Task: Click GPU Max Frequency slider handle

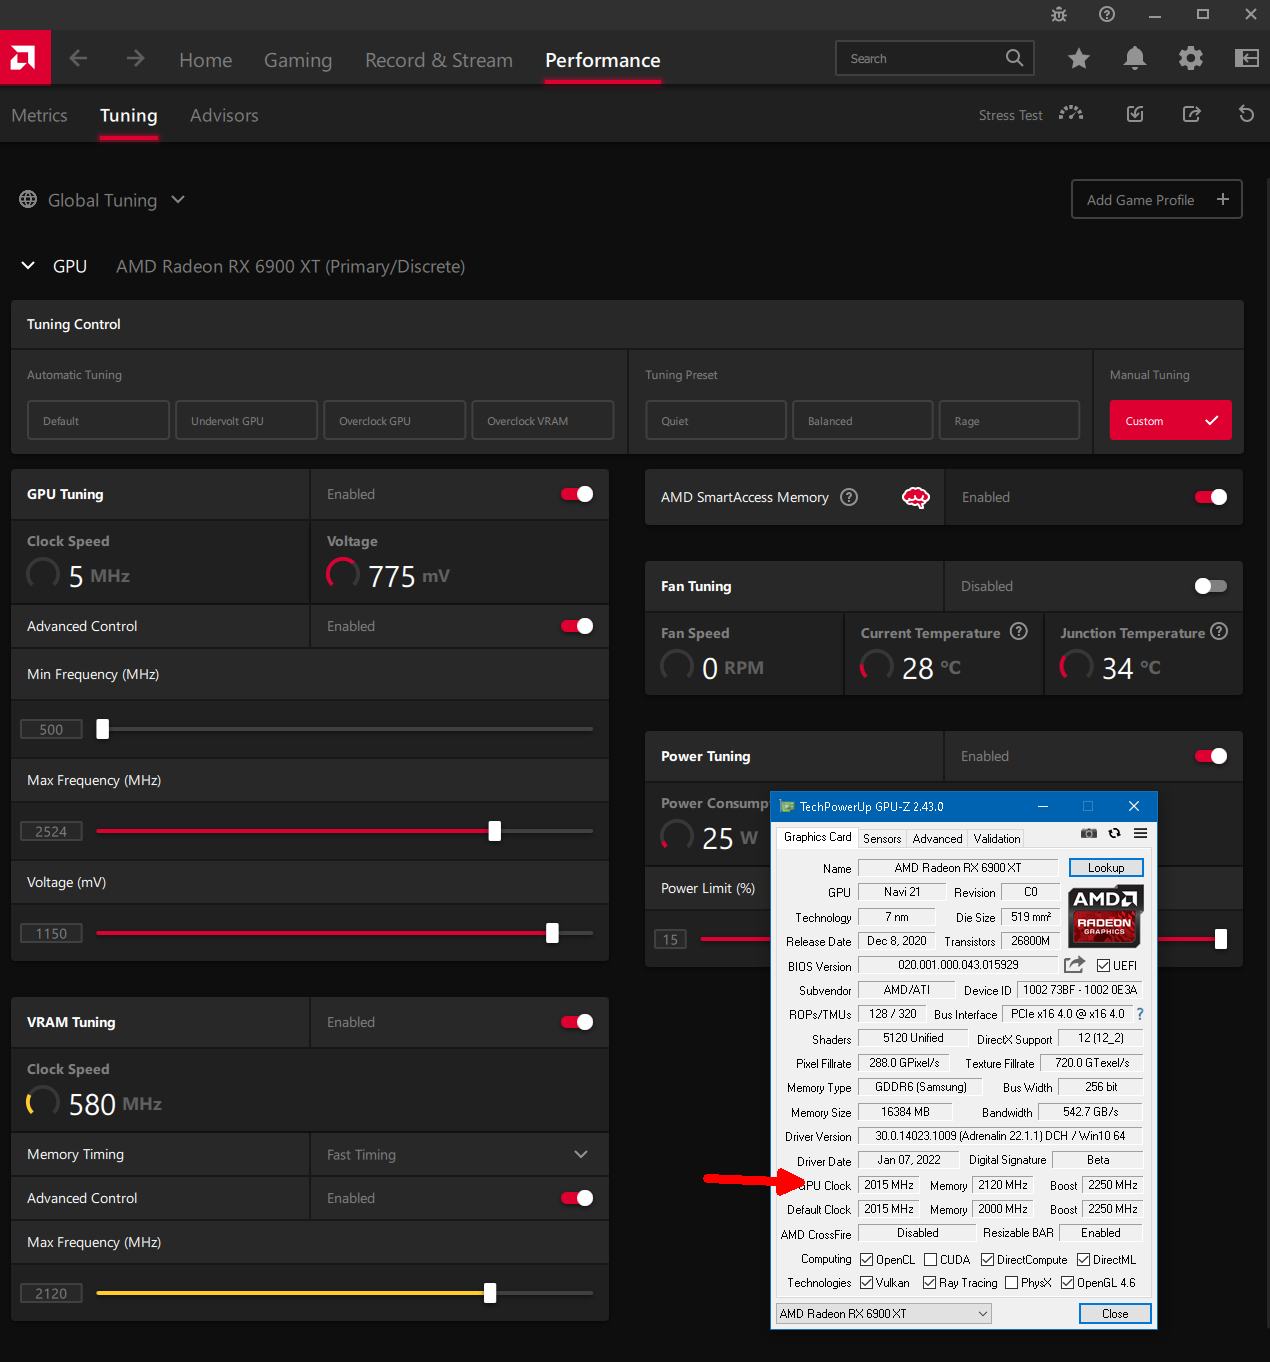Action: pos(494,831)
